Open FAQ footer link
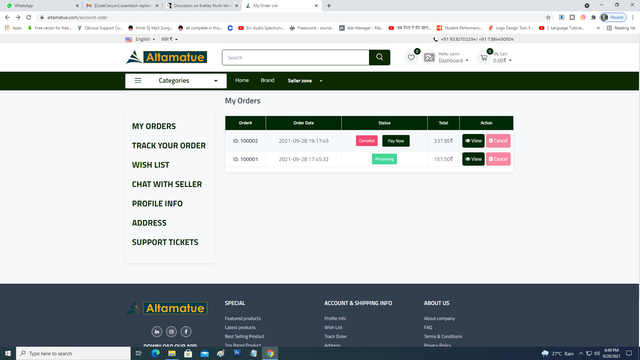The width and height of the screenshot is (640, 360). pos(428,327)
